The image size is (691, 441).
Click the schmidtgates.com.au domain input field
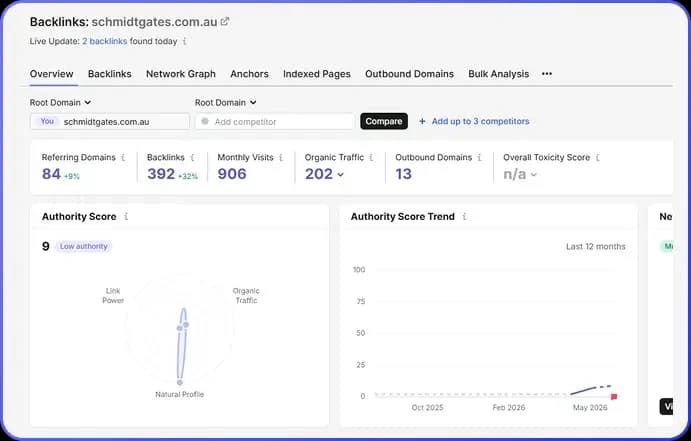(110, 122)
